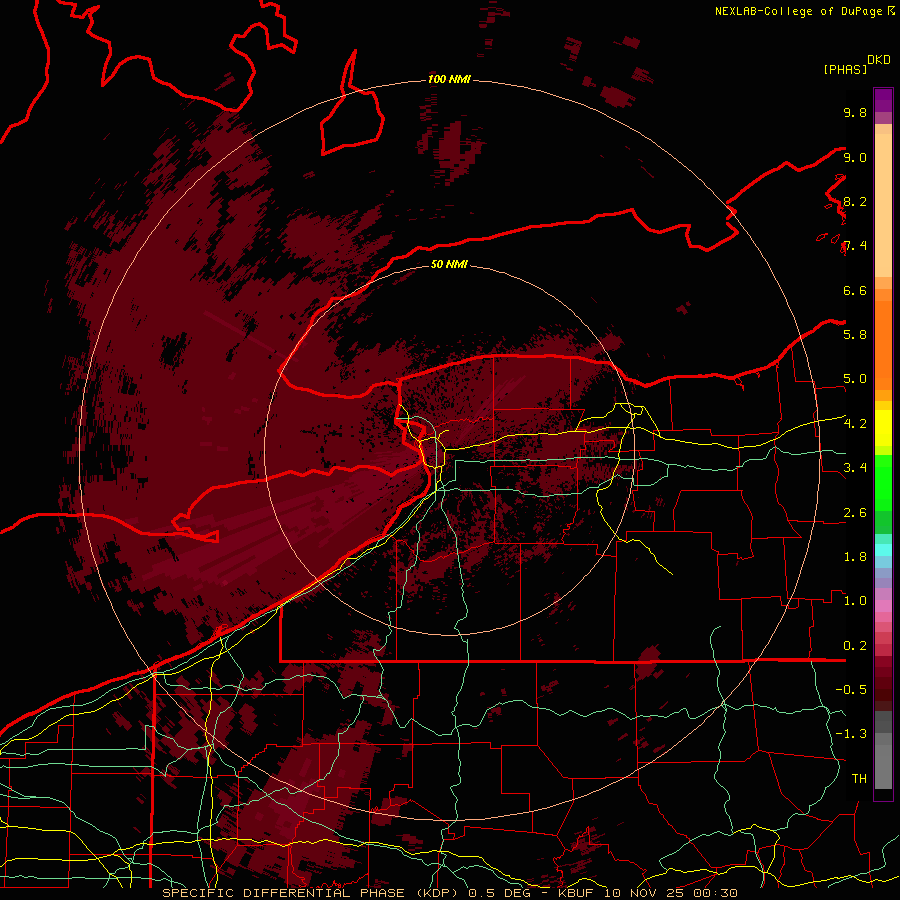Click the 5.0 scale value
Screen dimensions: 900x900
point(855,379)
